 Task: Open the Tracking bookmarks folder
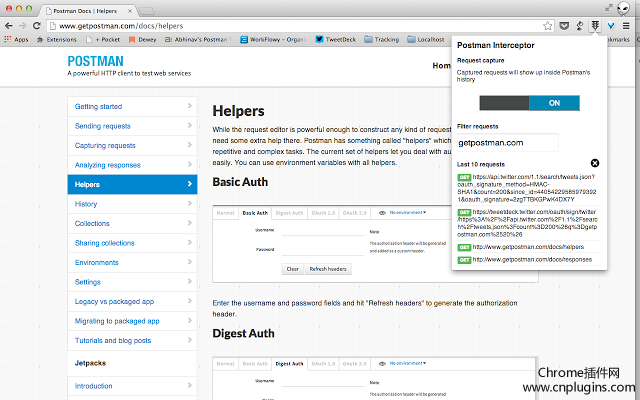382,40
